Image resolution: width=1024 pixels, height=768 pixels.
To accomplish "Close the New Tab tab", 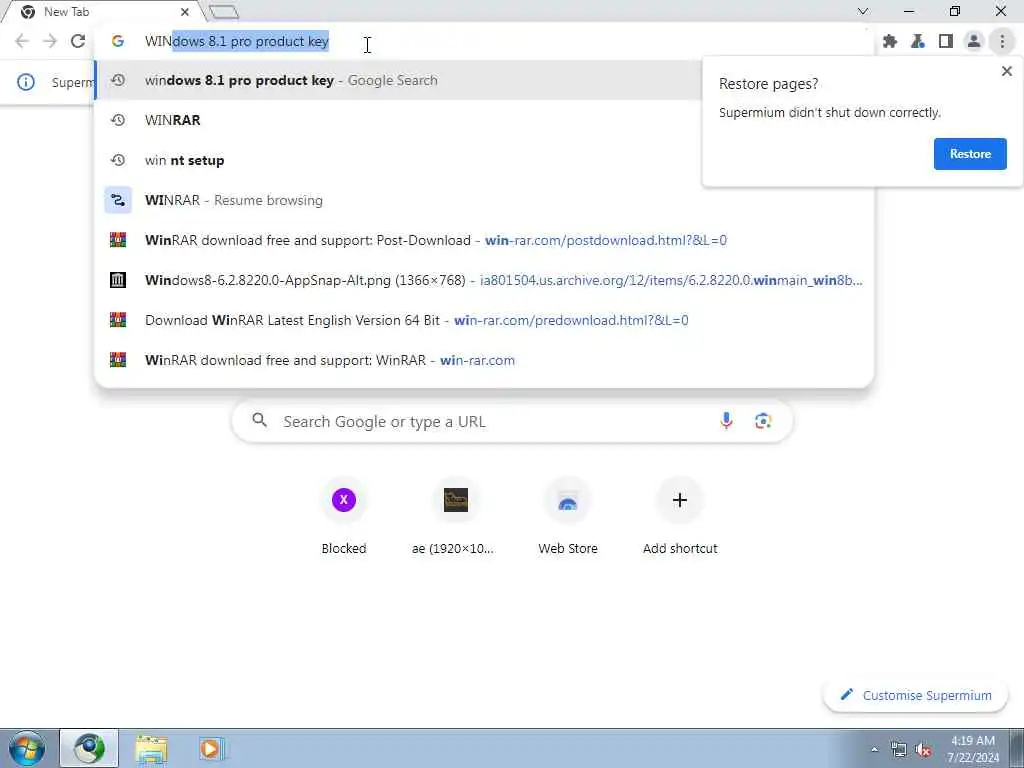I will 185,12.
